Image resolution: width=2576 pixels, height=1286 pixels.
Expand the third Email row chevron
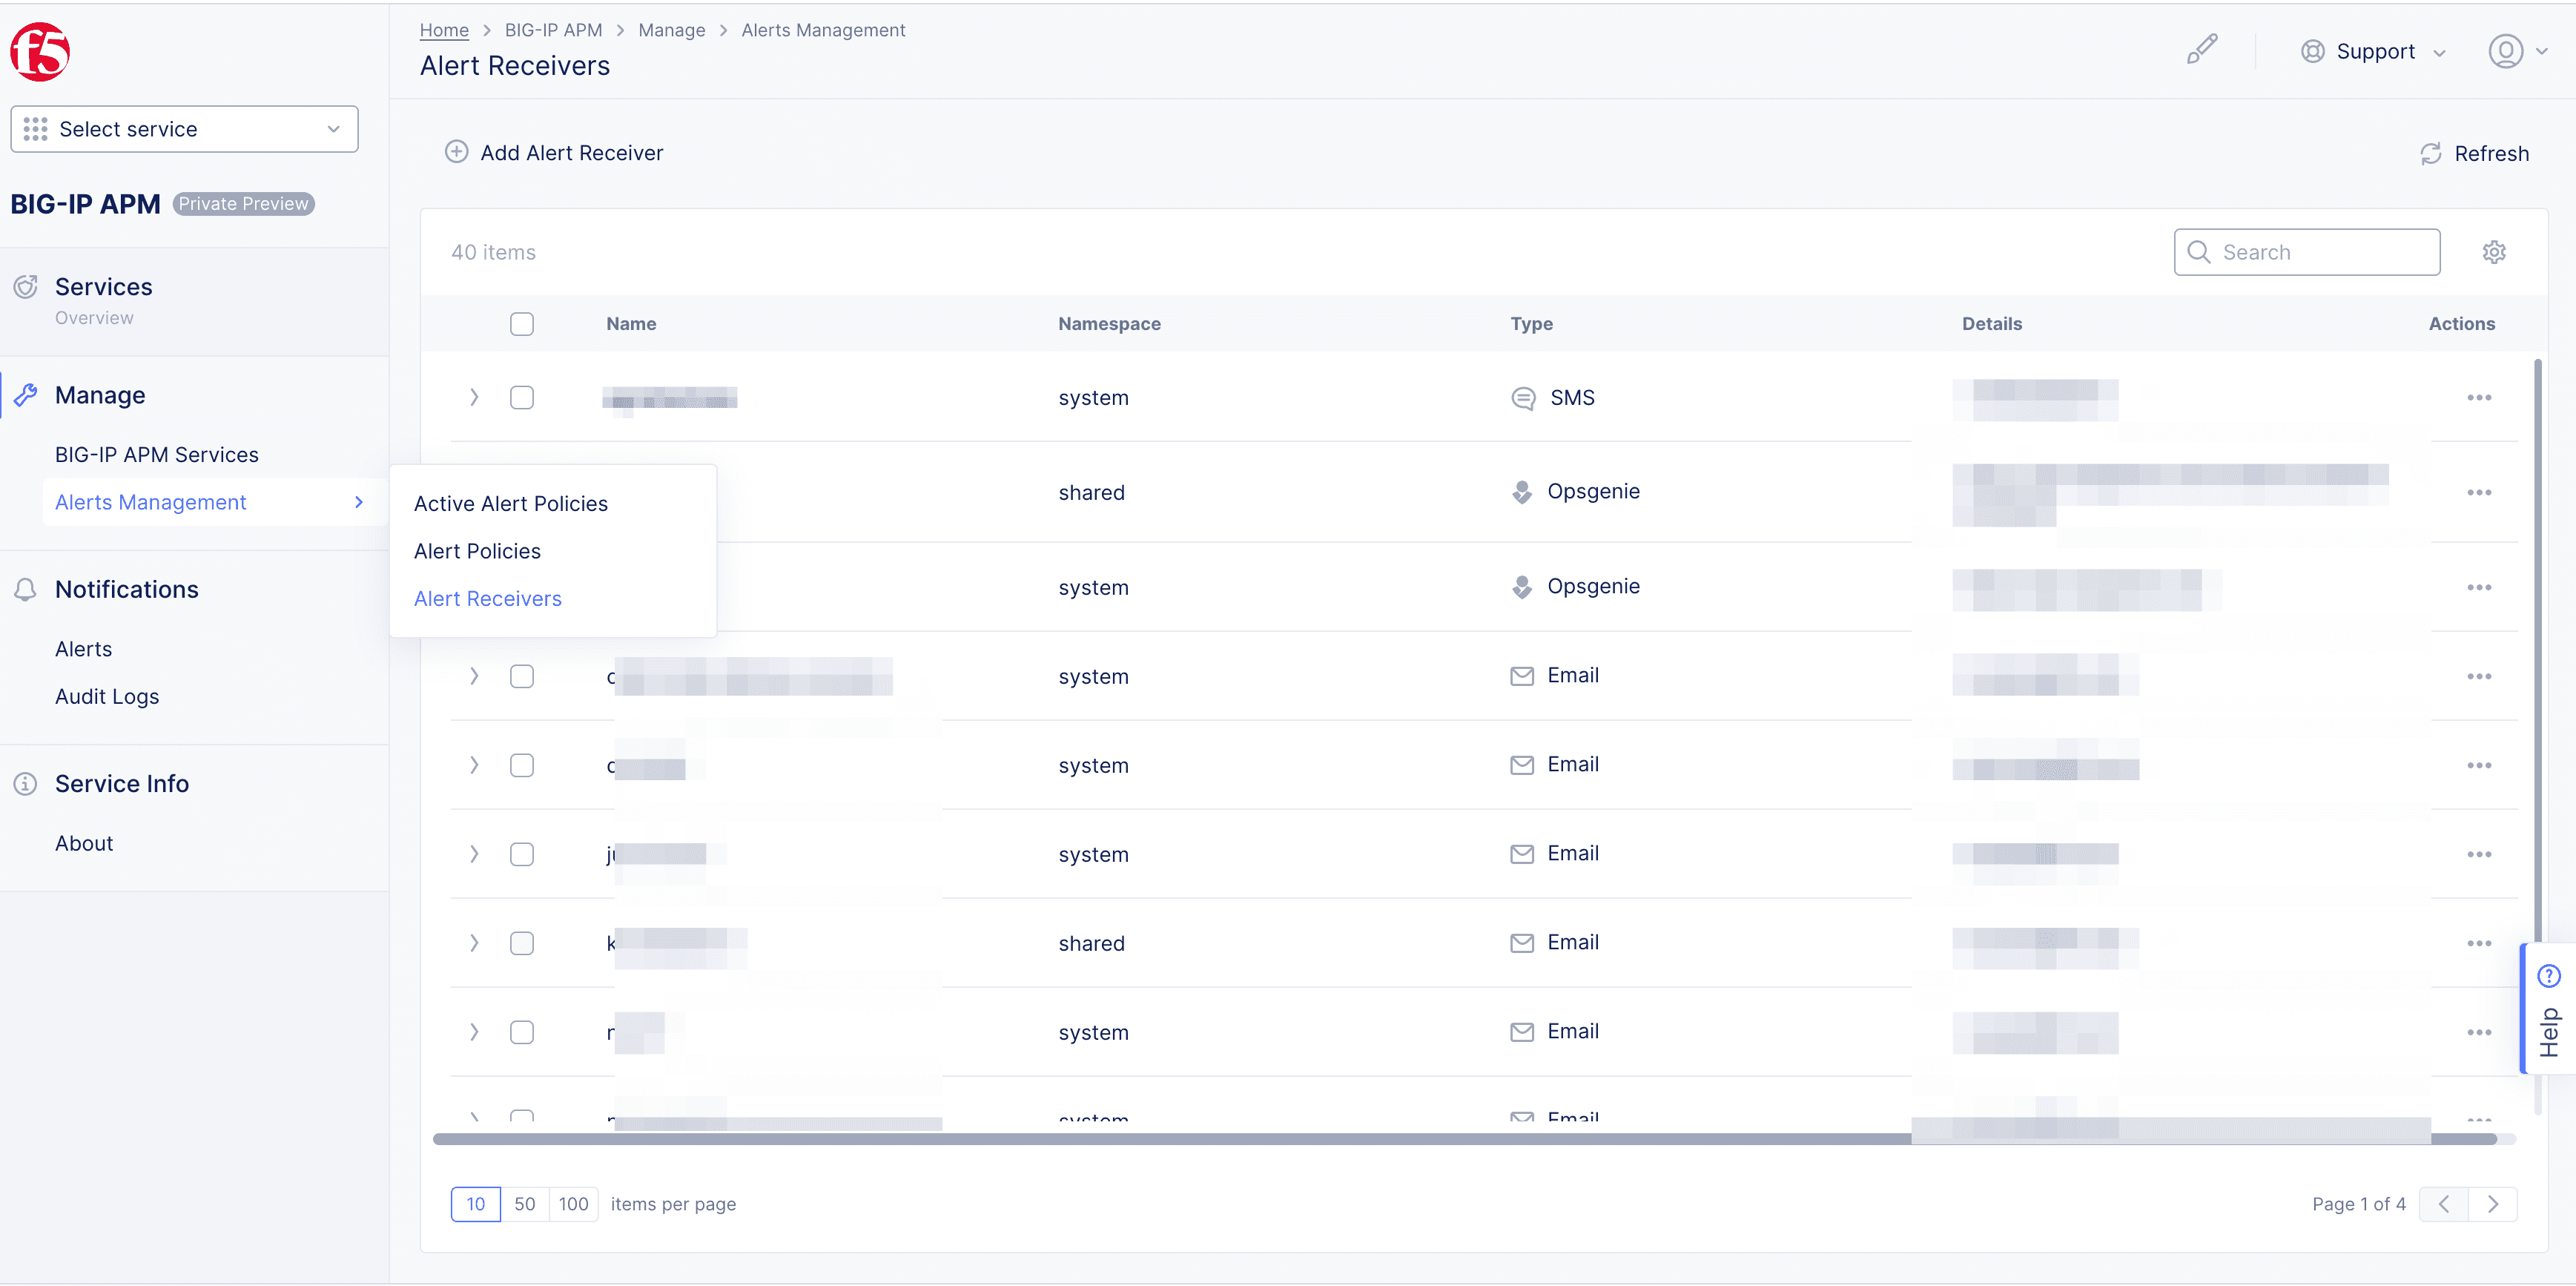pyautogui.click(x=474, y=855)
